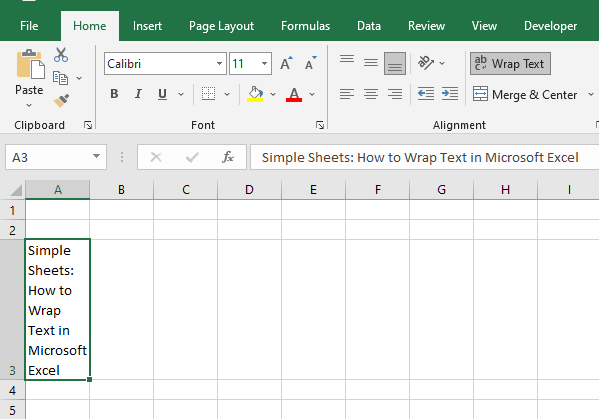Open Font Color palette dropdown arrow
The height and width of the screenshot is (419, 599).
312,94
